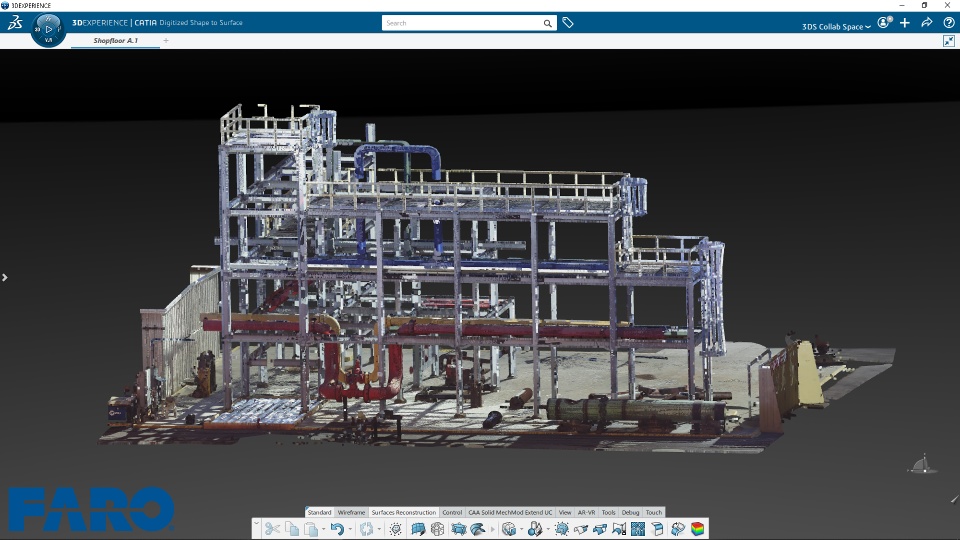Screen dimensions: 960x540
Task: Expand the Update options arrow
Action: coord(379,529)
